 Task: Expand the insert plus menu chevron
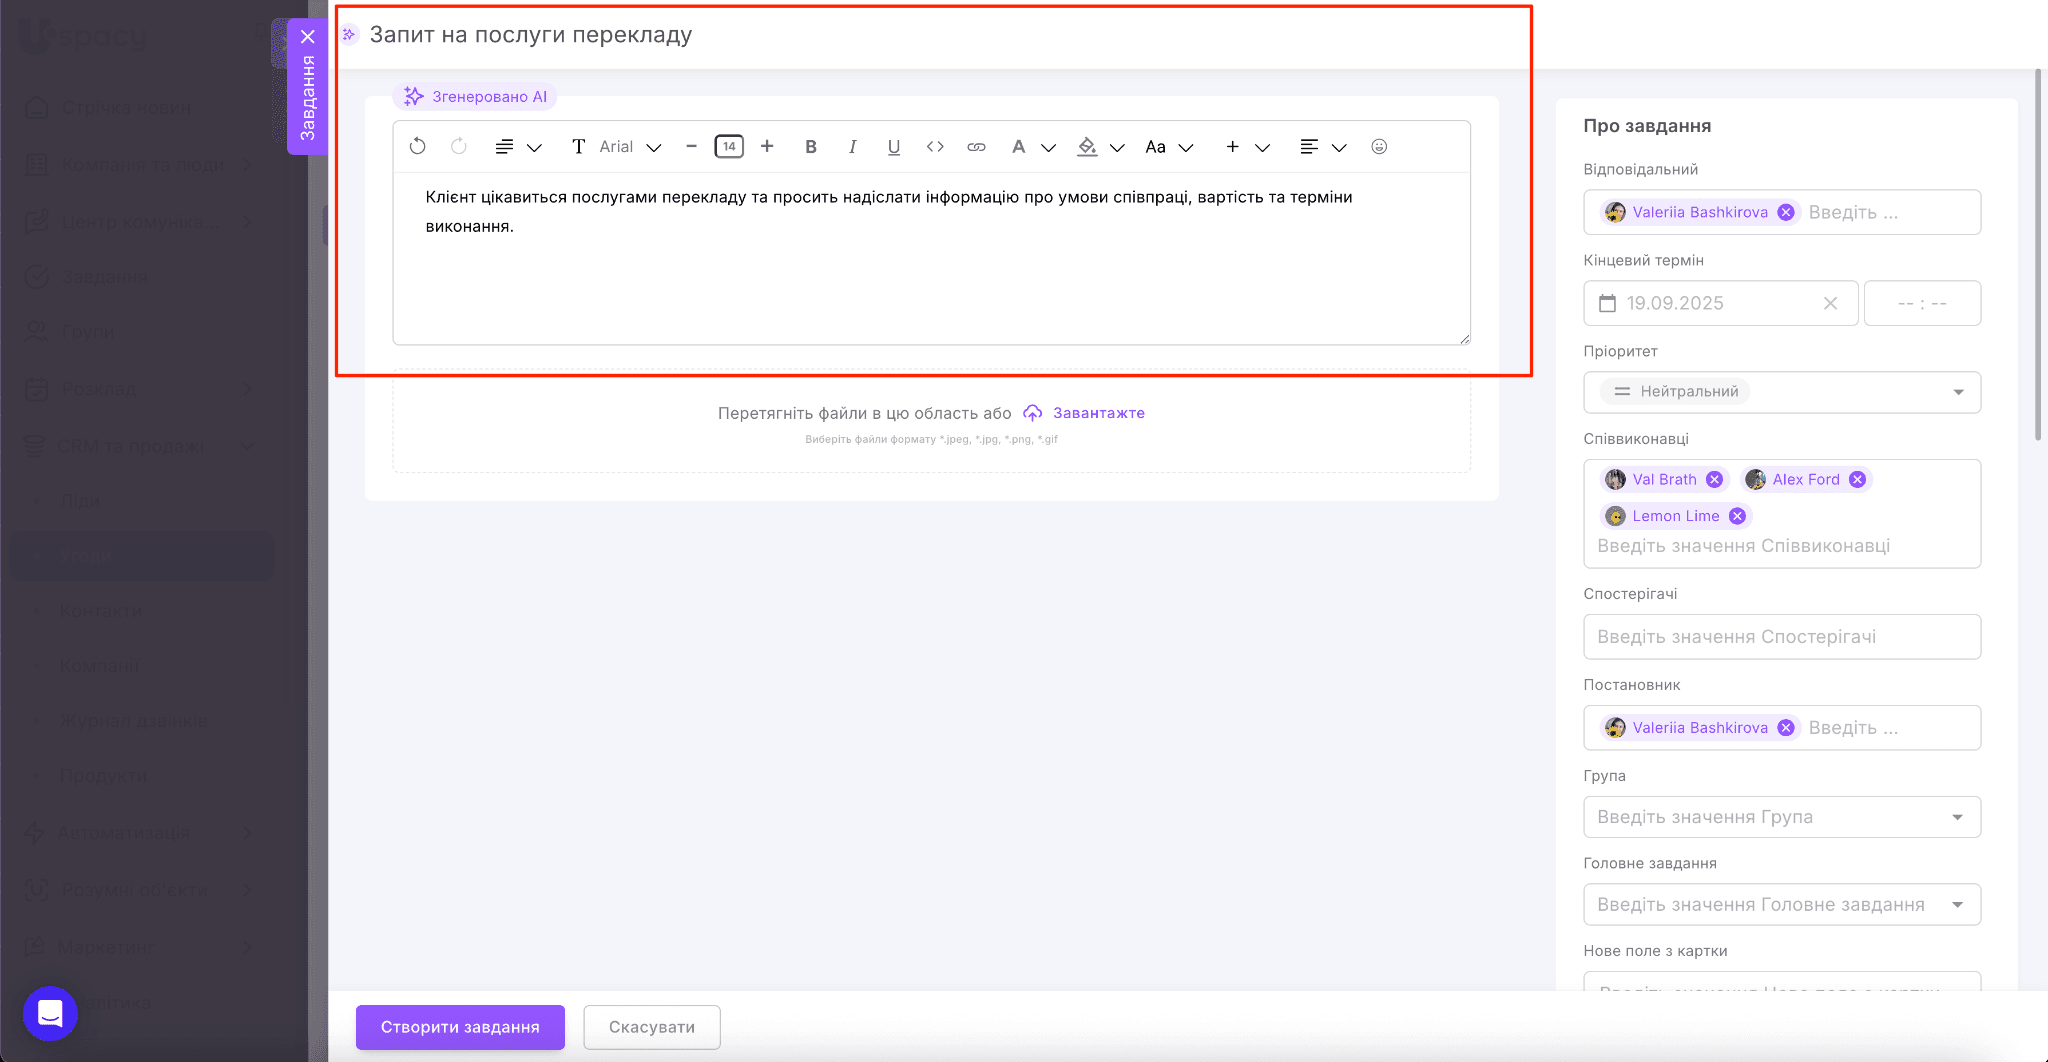[x=1263, y=148]
